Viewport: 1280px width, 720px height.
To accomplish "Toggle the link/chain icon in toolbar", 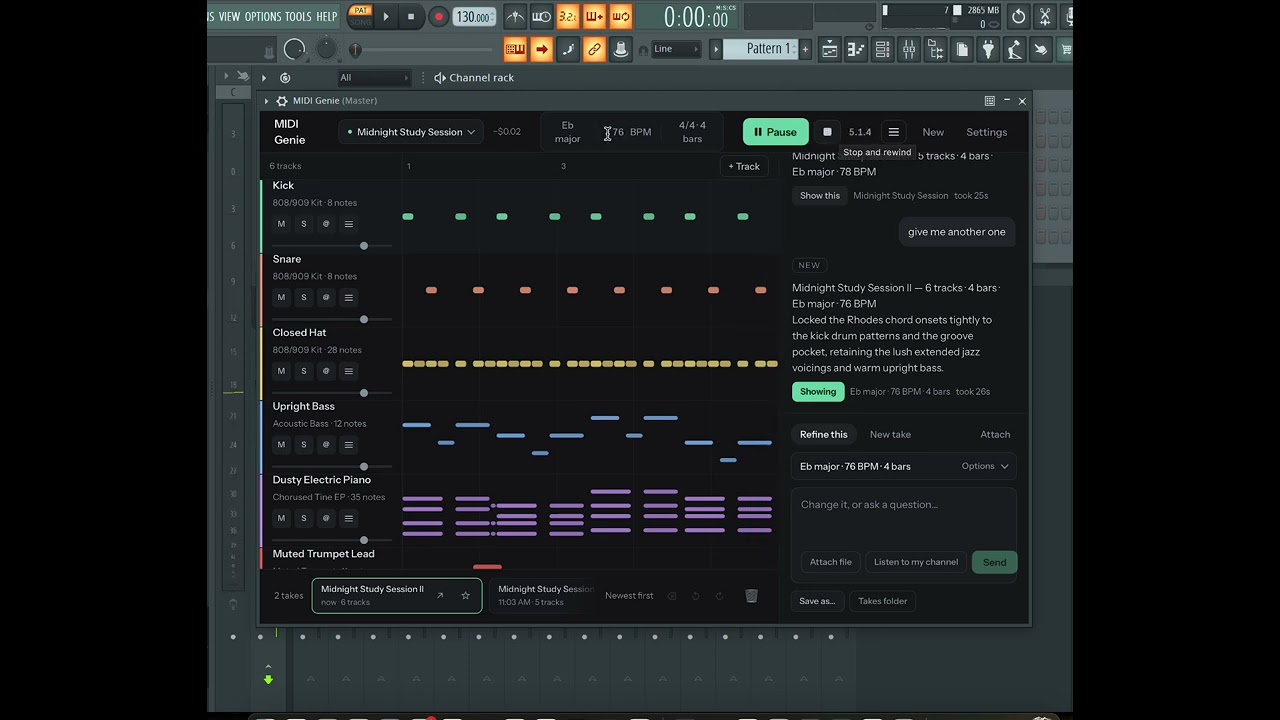I will (594, 49).
